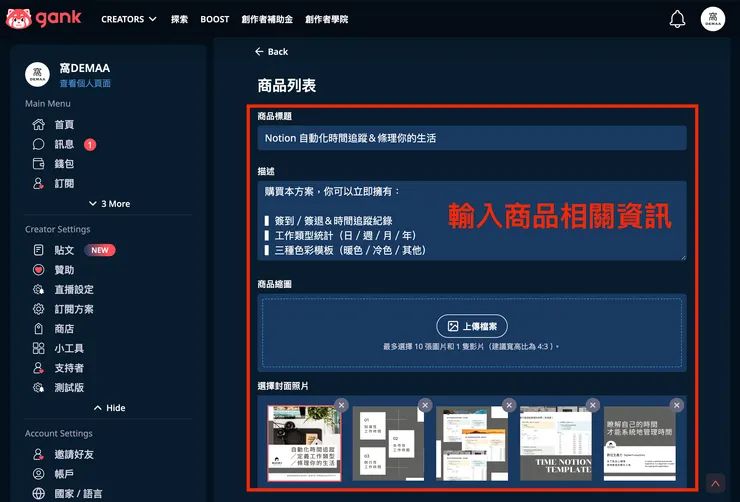Open 訂閱方案 in the sidebar
Screen dimensions: 740x502
coord(74,309)
